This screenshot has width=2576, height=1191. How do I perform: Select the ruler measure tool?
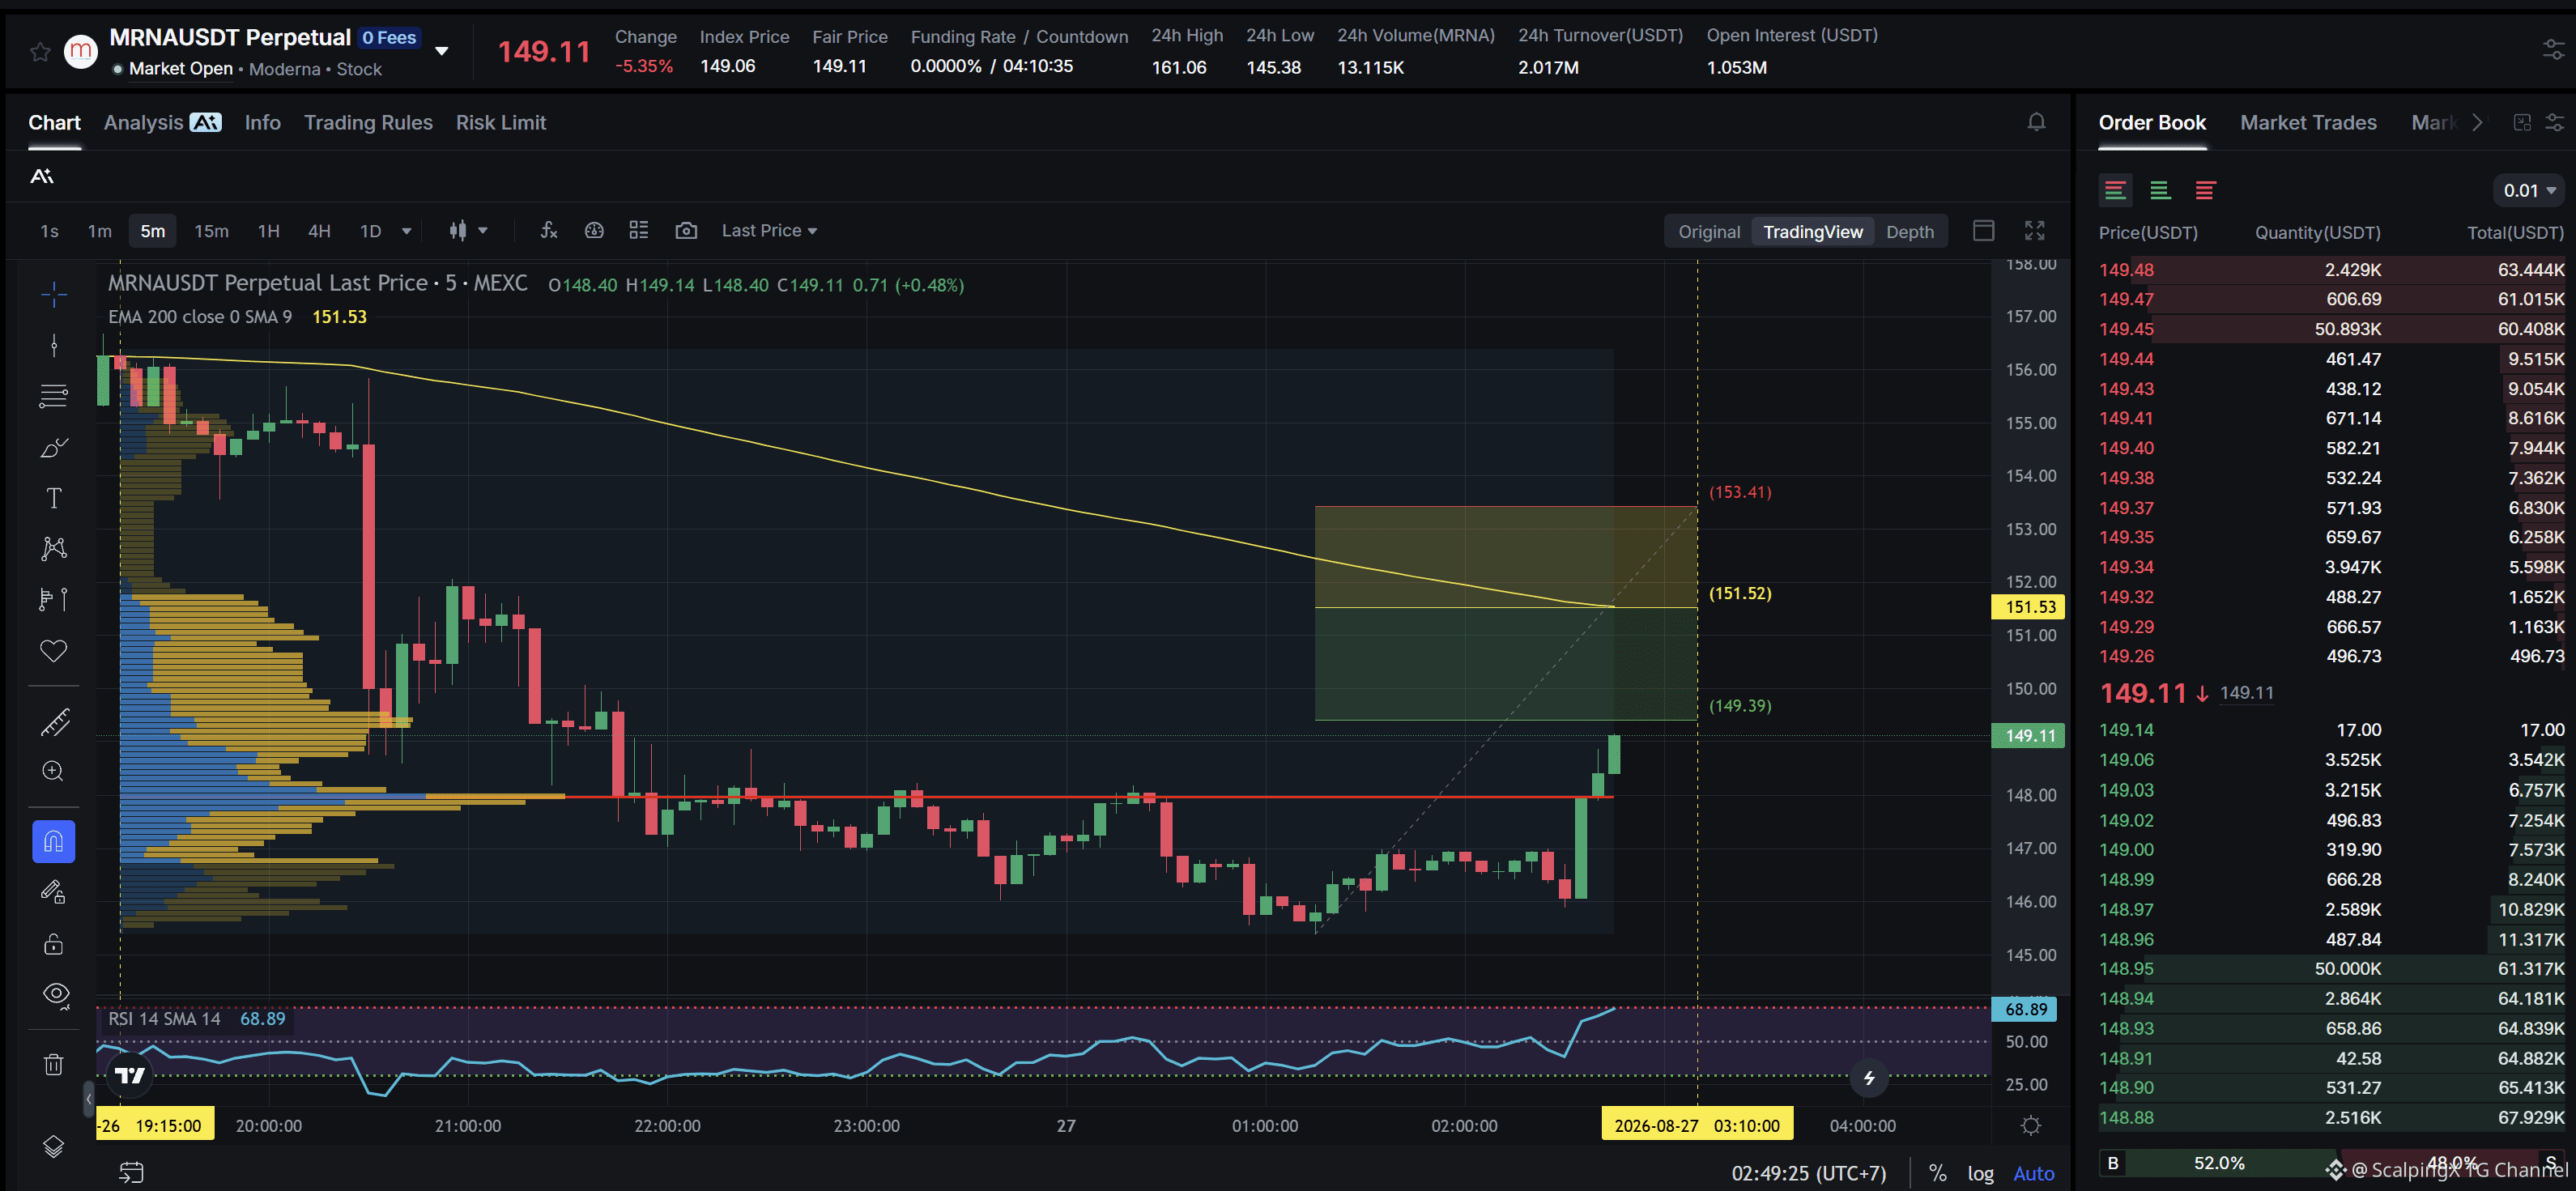[54, 721]
